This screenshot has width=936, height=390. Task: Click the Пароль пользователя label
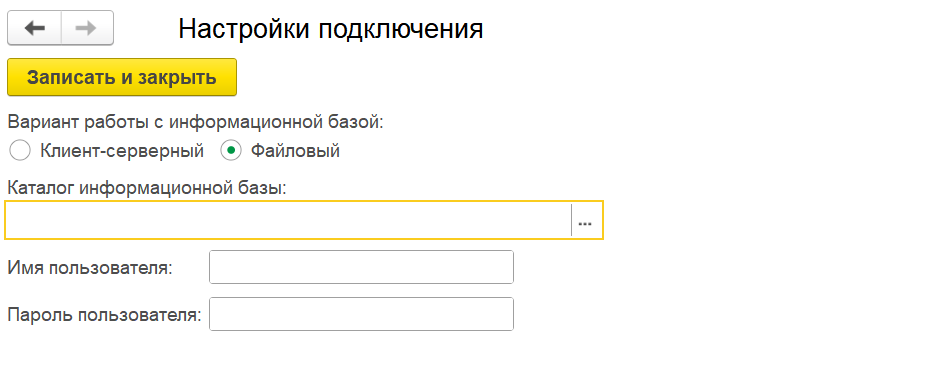point(104,315)
